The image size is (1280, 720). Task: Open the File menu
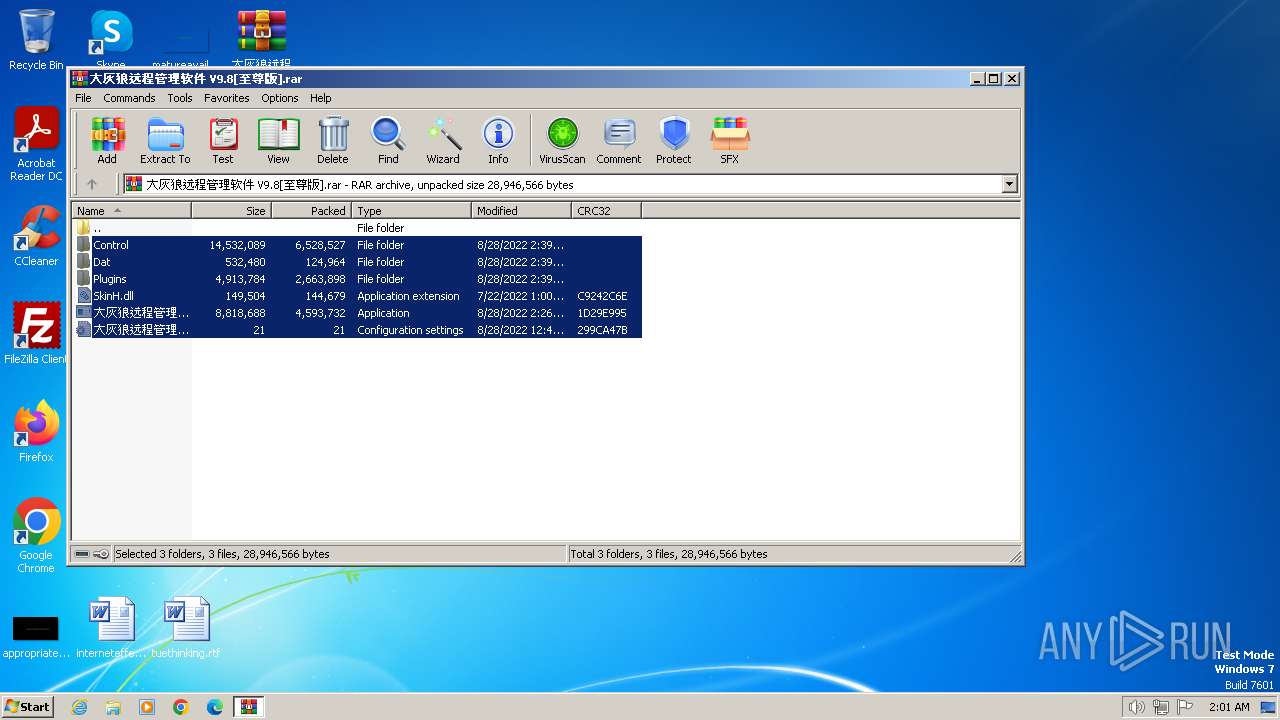click(83, 98)
